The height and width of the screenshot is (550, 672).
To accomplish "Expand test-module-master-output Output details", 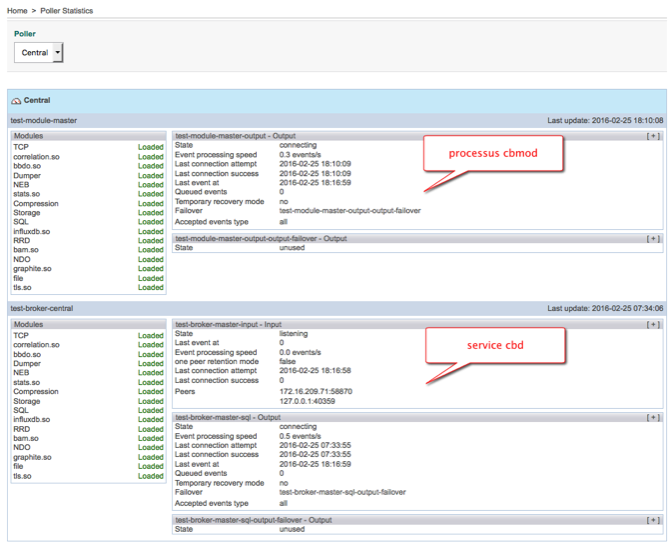I will pos(653,135).
